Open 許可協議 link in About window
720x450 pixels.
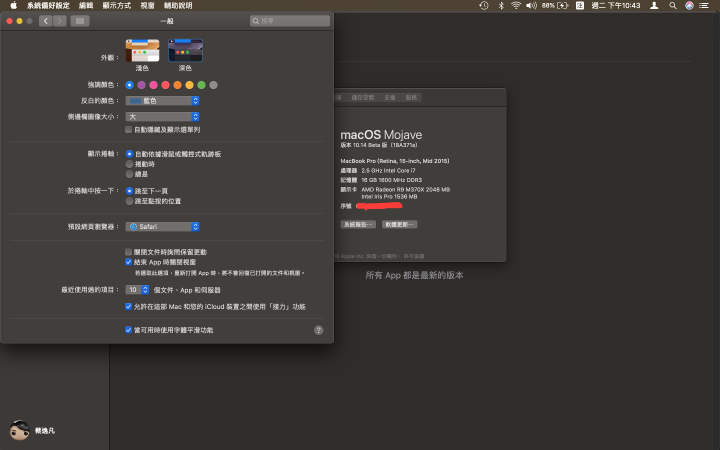[414, 256]
